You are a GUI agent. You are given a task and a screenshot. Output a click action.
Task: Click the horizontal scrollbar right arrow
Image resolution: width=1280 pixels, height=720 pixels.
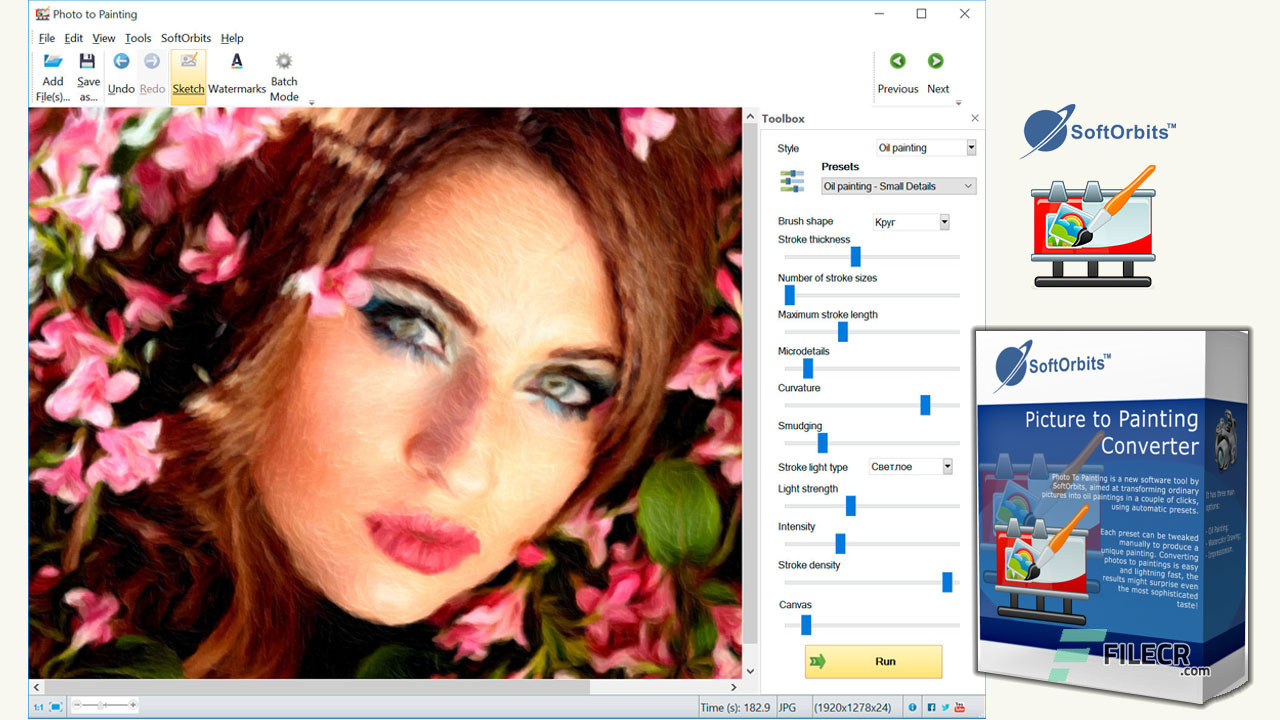click(x=734, y=687)
